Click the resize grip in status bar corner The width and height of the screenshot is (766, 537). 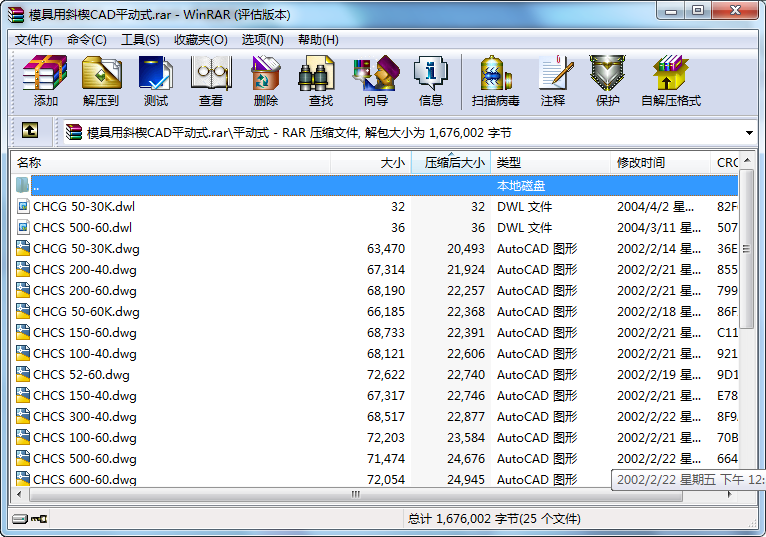tap(752, 523)
